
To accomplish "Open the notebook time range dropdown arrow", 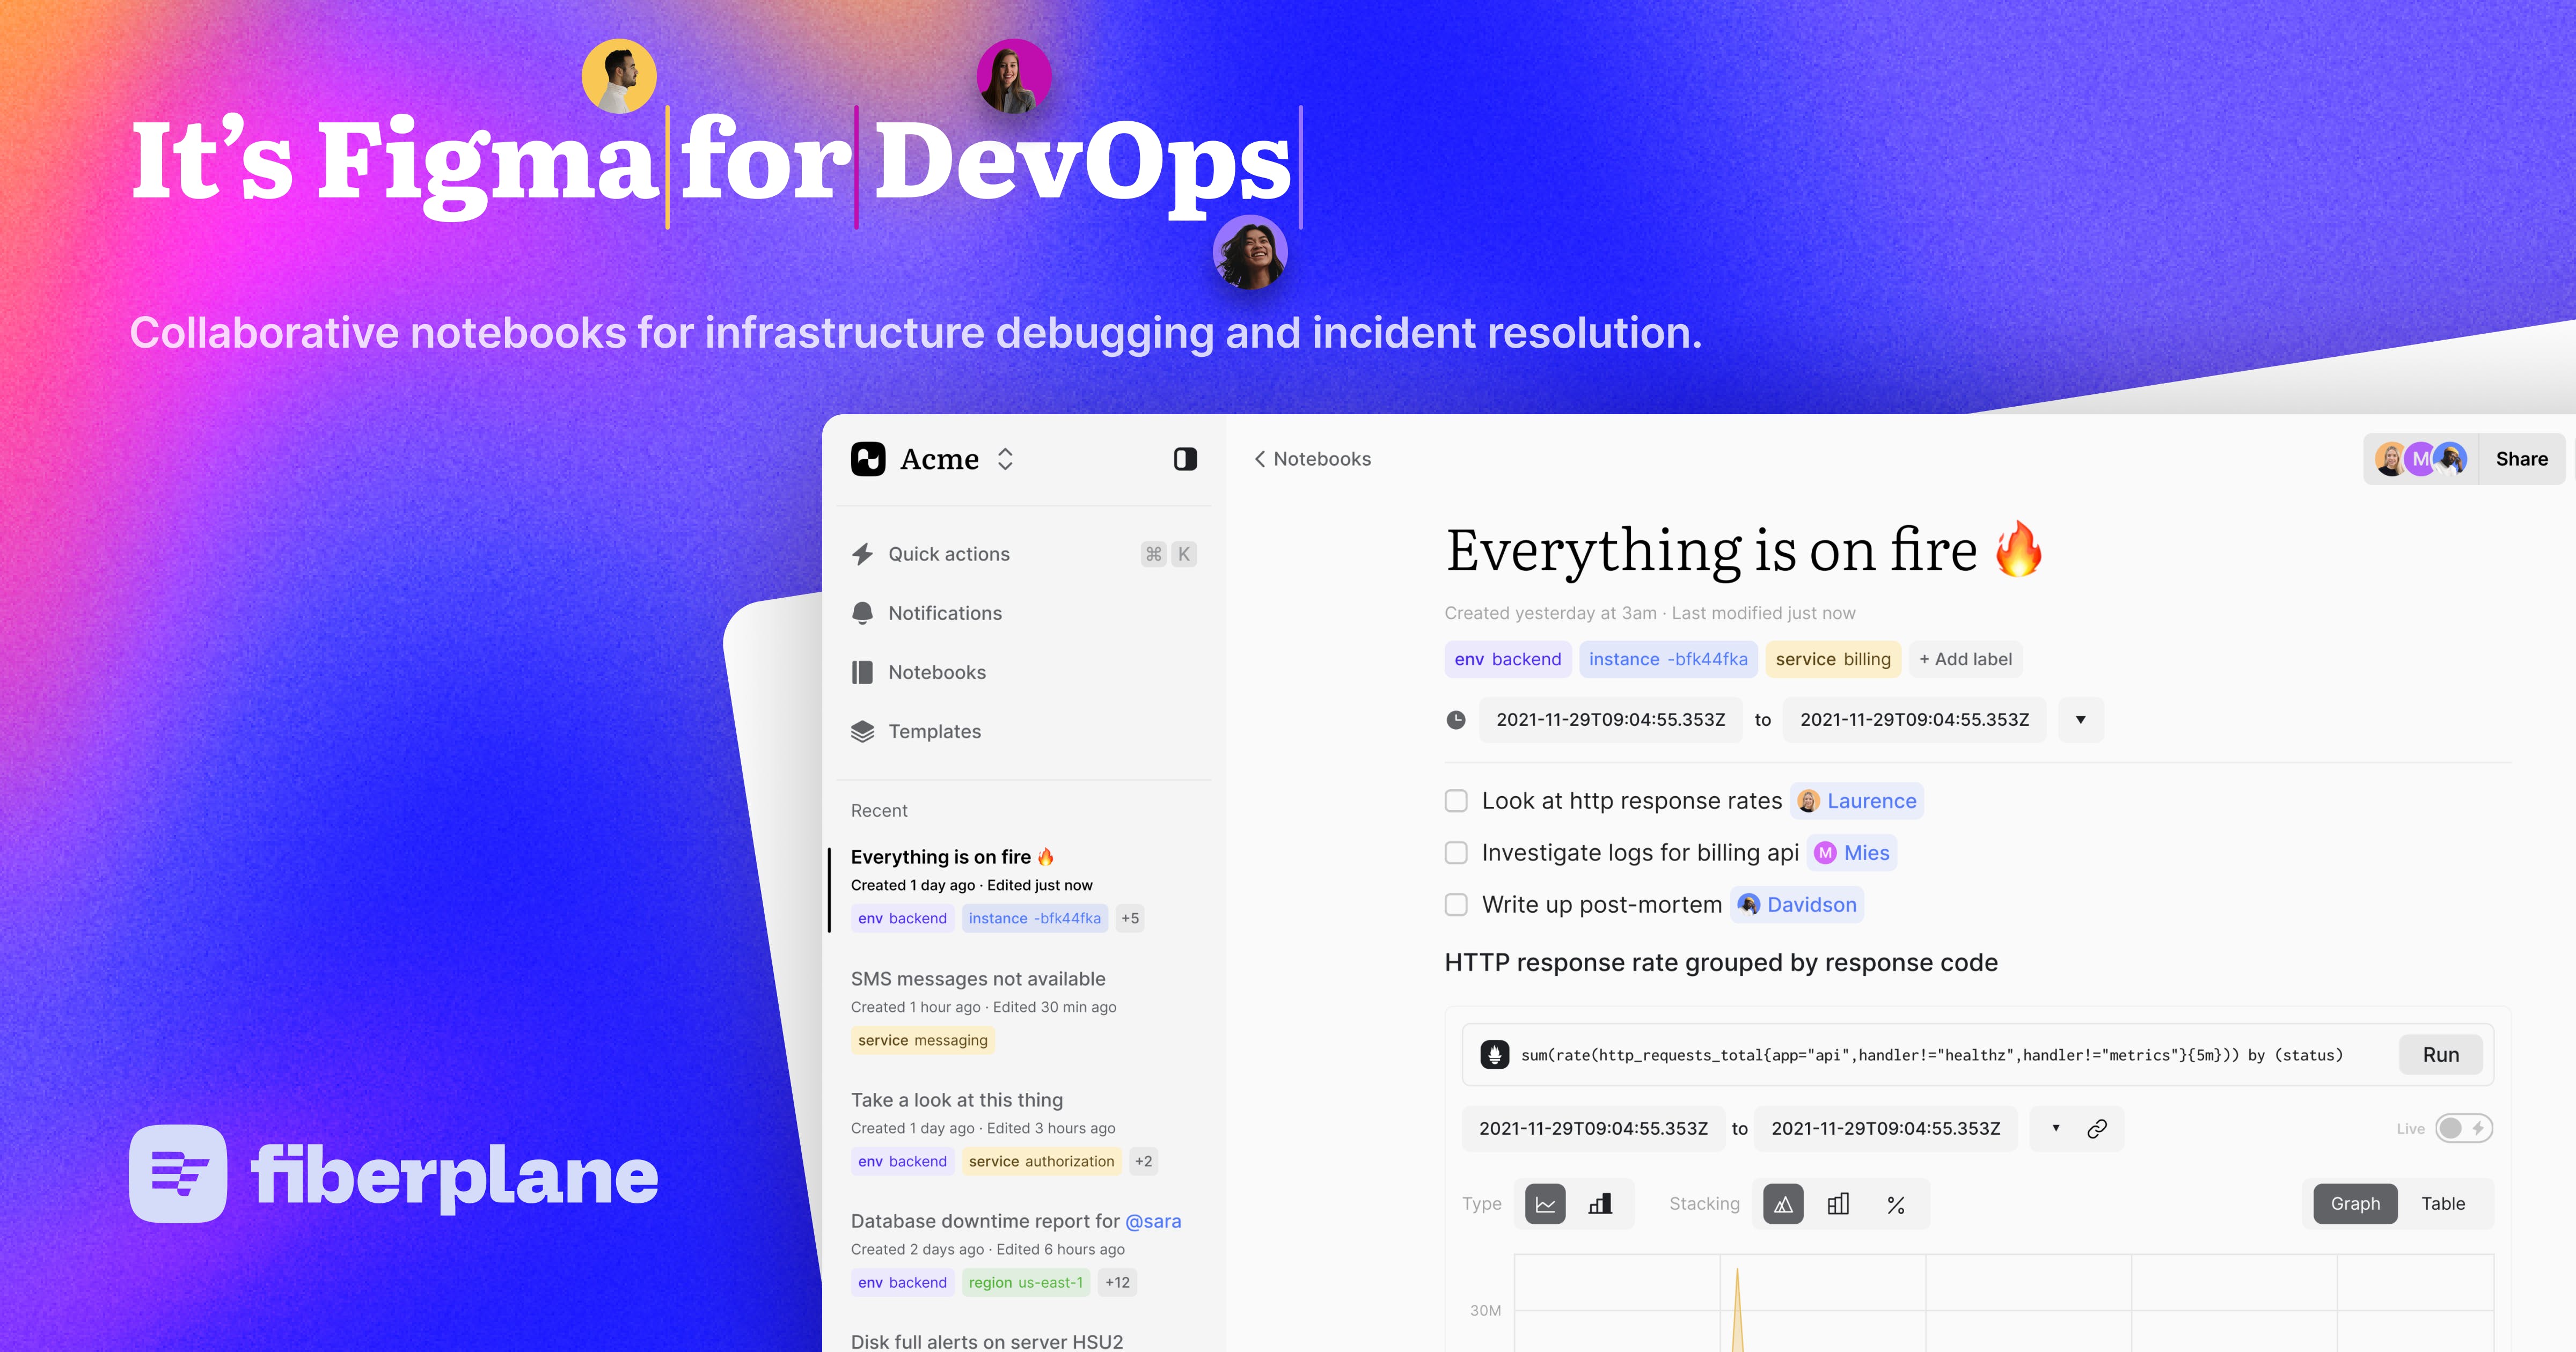I will pos(2081,720).
